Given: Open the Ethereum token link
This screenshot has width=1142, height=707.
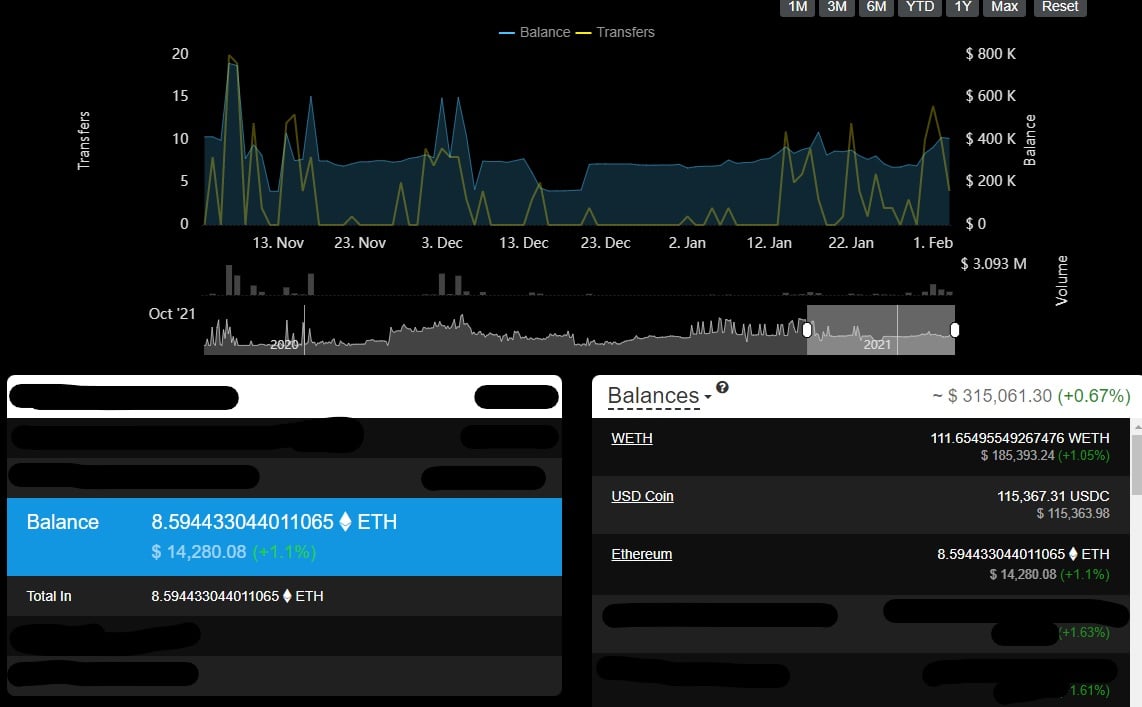Looking at the screenshot, I should point(642,555).
